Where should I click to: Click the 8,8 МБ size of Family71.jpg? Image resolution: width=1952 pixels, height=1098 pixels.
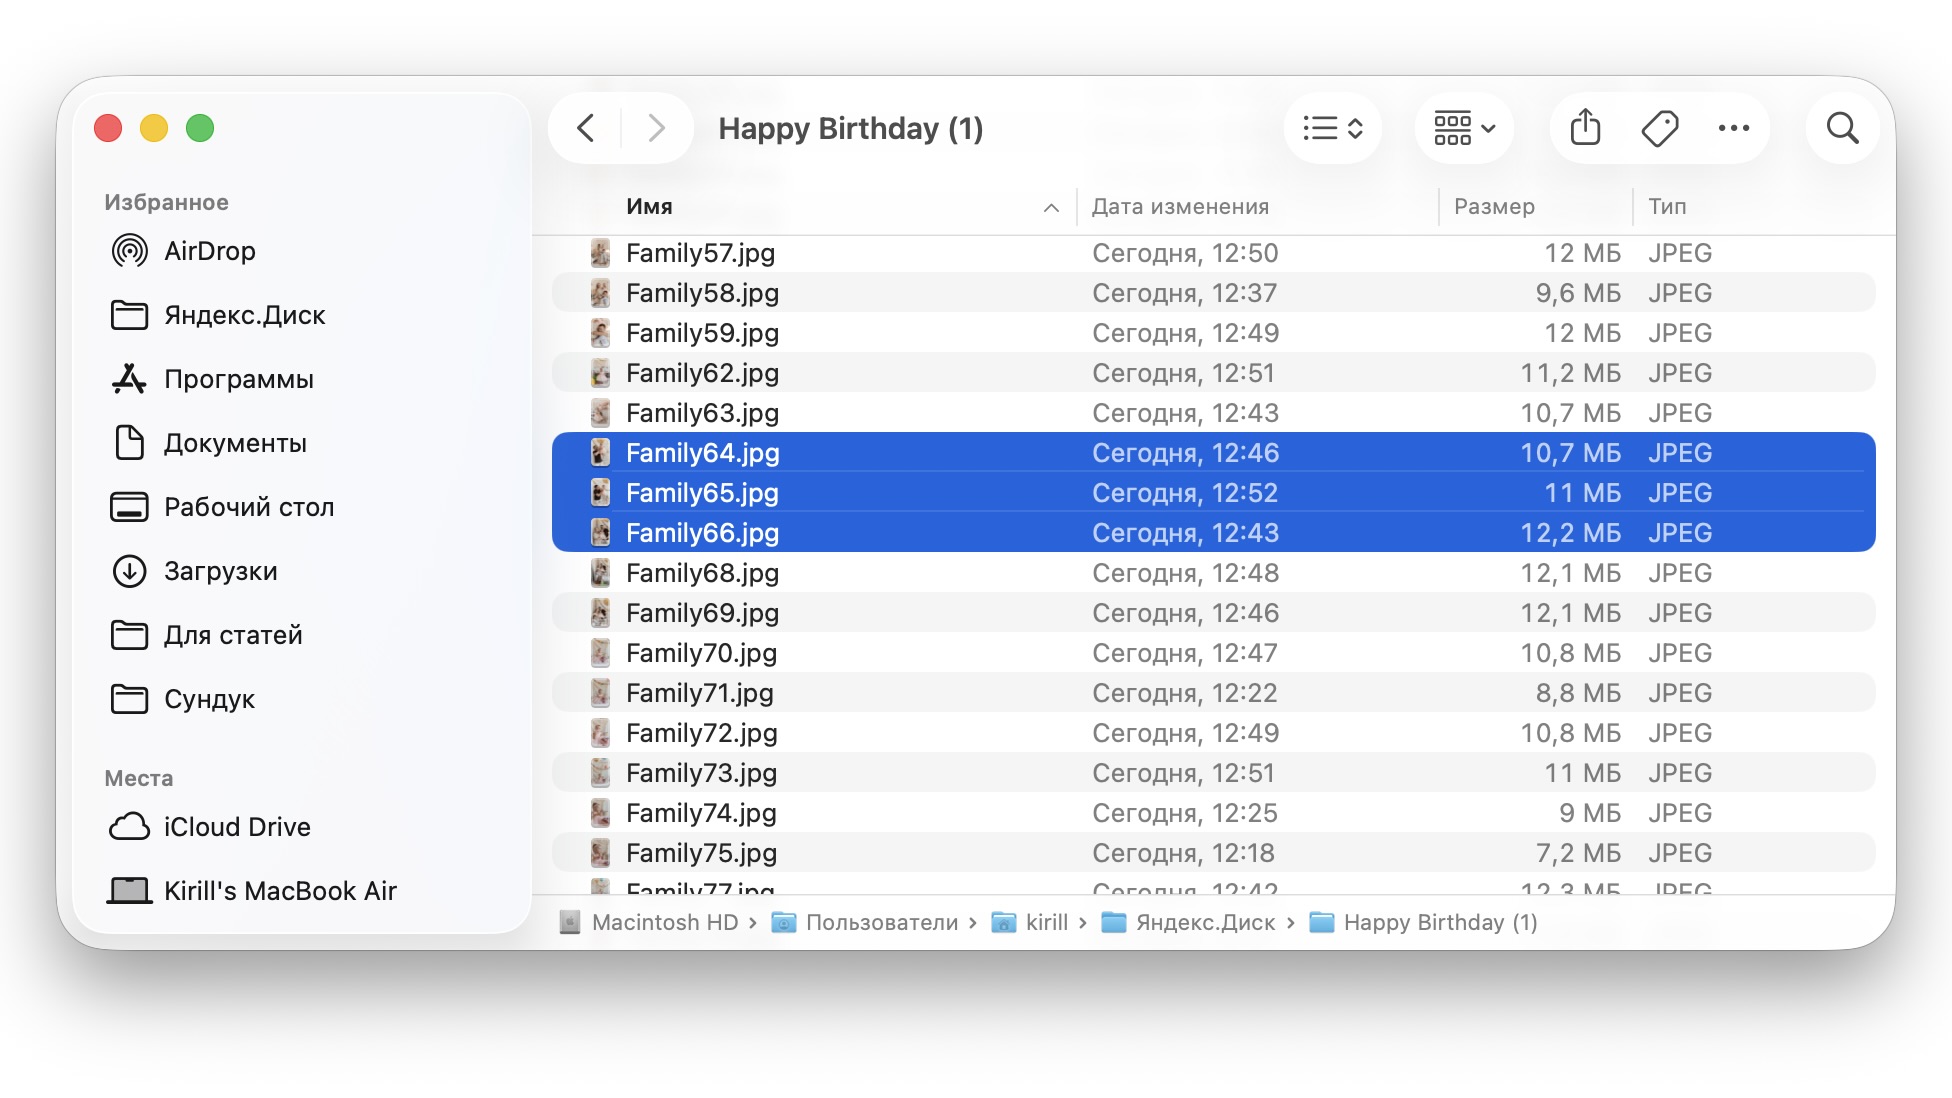[x=1578, y=693]
